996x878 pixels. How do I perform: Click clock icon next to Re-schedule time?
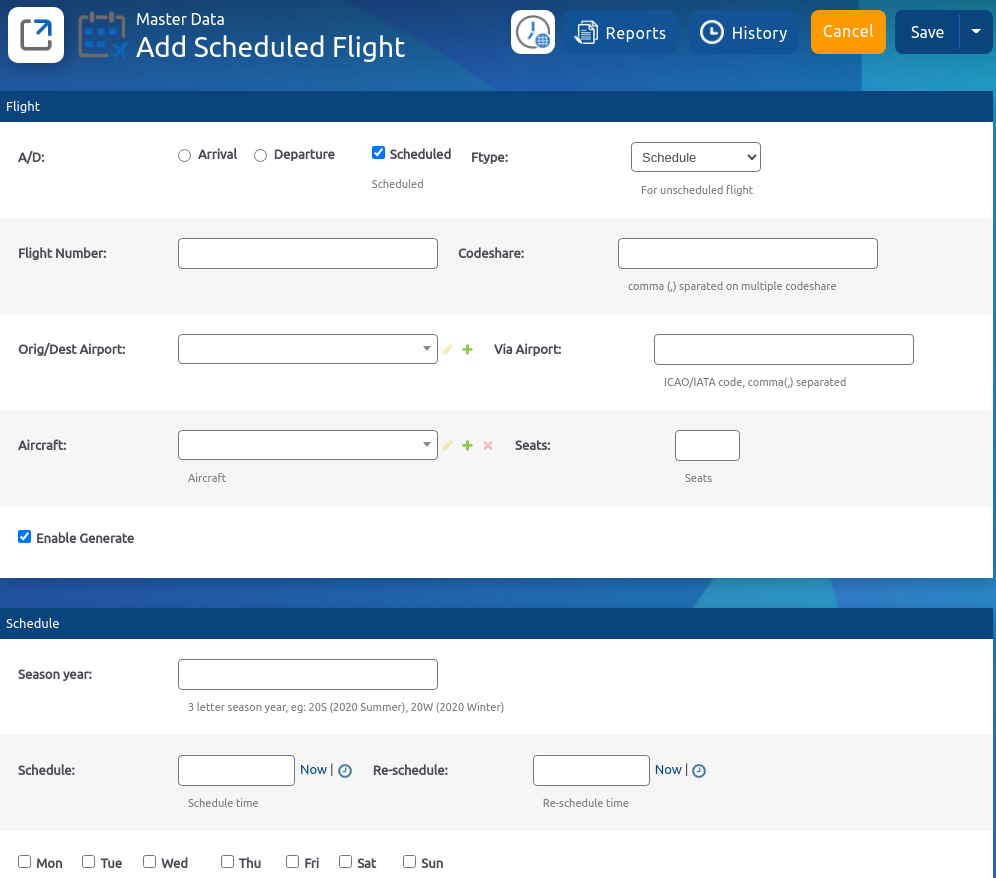point(700,771)
